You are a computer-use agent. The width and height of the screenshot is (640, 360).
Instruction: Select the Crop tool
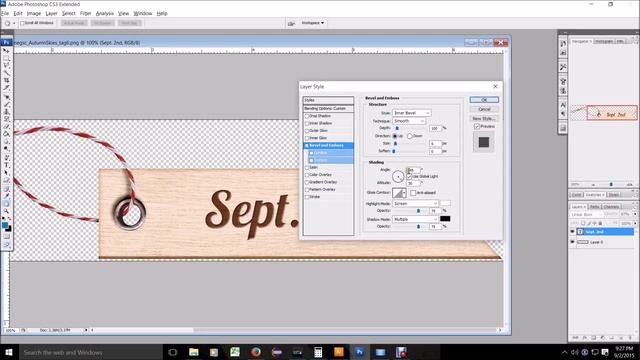(7, 80)
